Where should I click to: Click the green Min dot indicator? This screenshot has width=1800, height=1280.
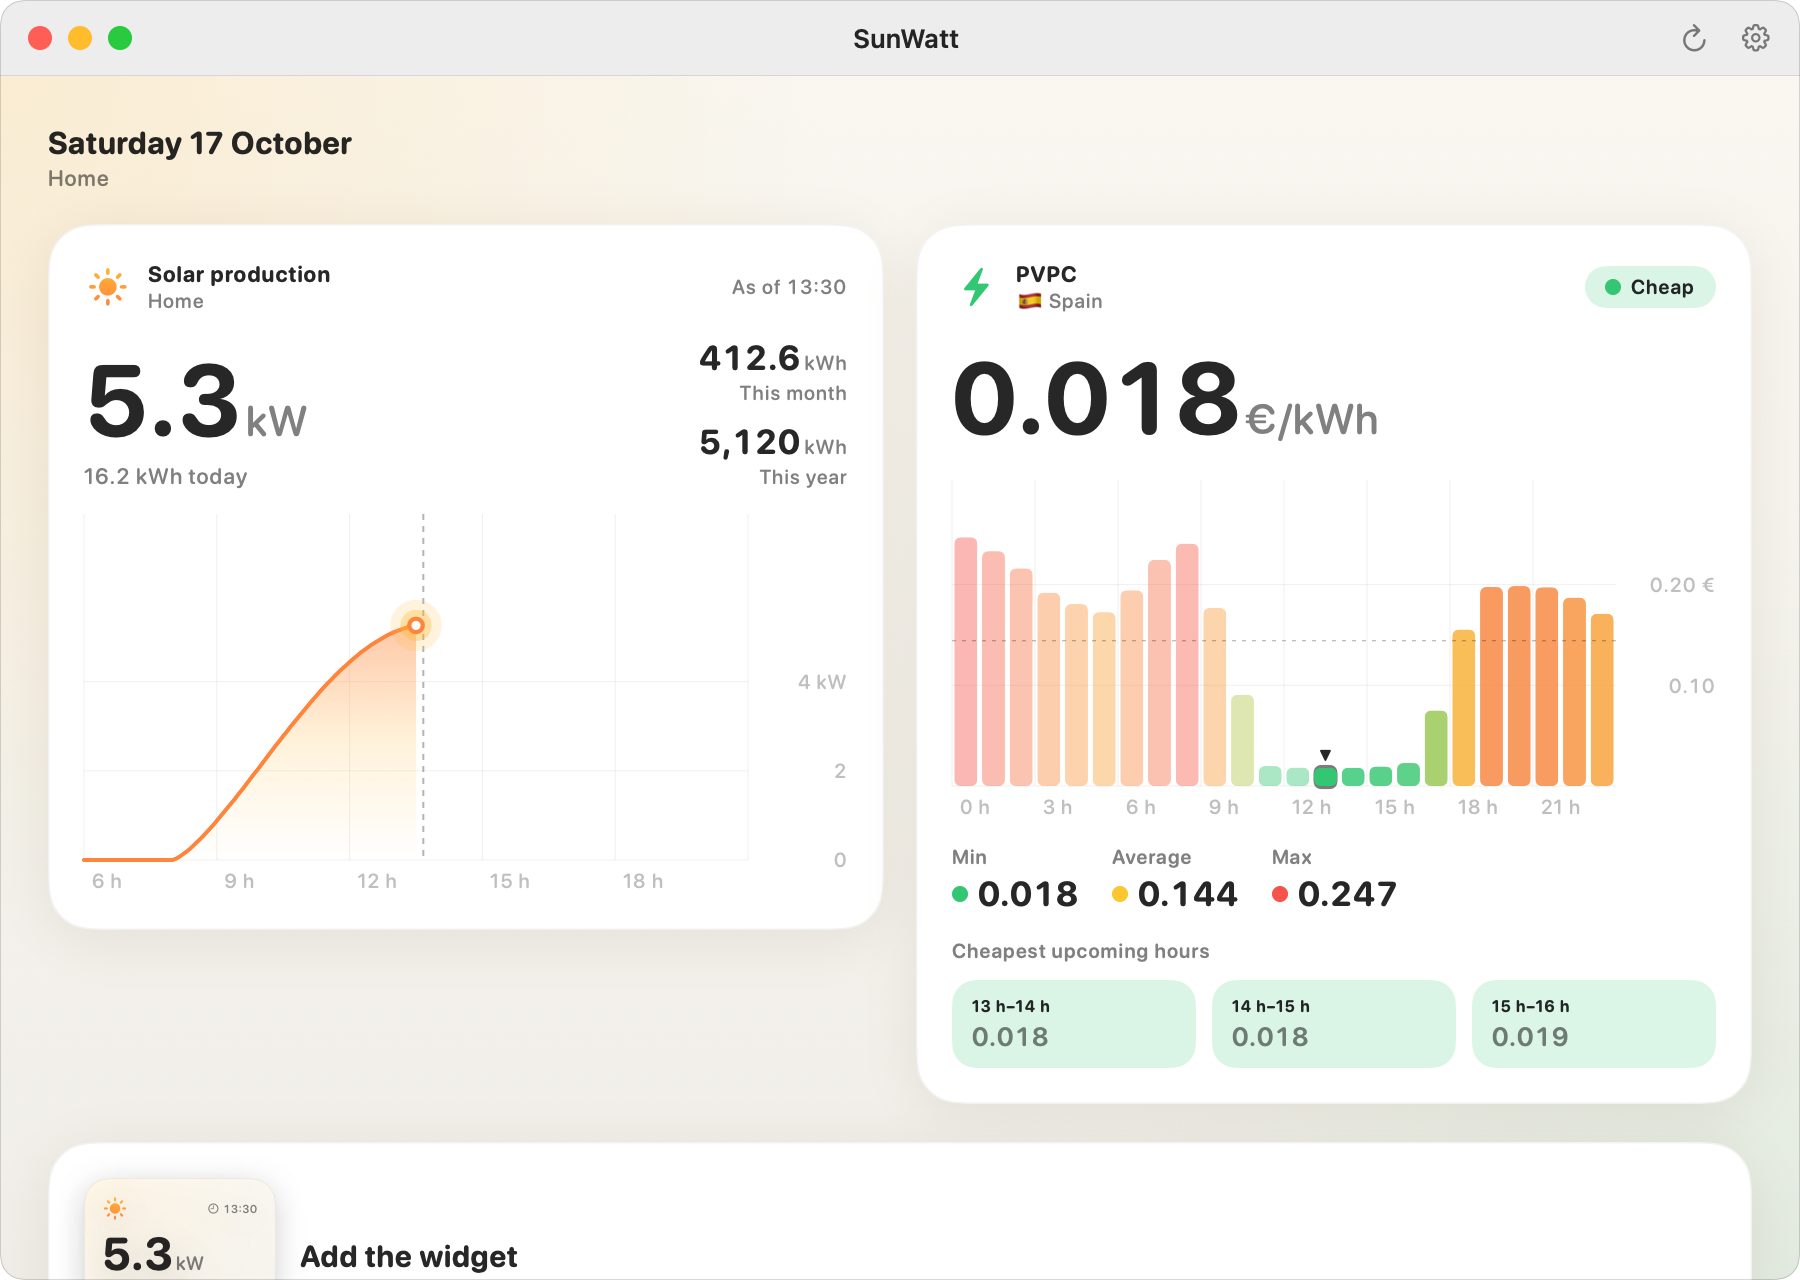(960, 894)
